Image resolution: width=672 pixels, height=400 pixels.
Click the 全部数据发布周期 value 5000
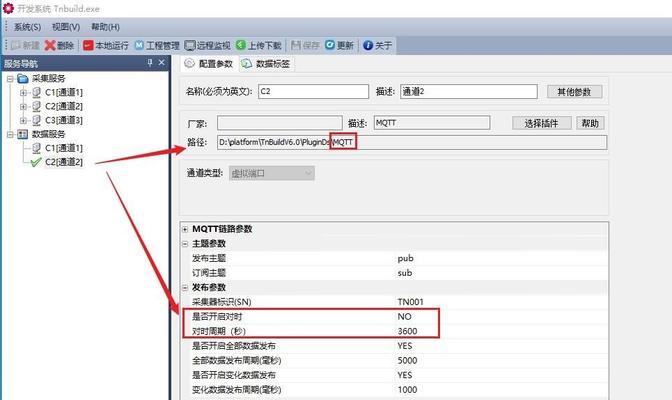[407, 361]
